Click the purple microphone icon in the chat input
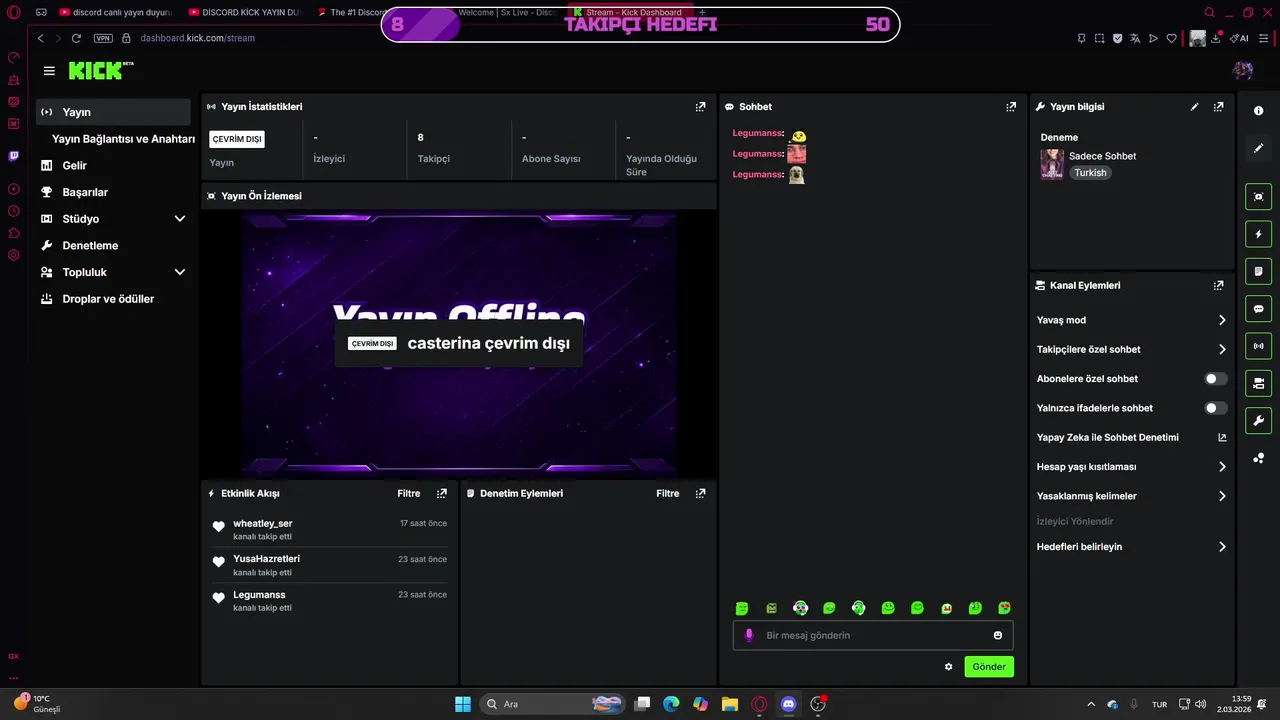1280x720 pixels. pos(749,635)
